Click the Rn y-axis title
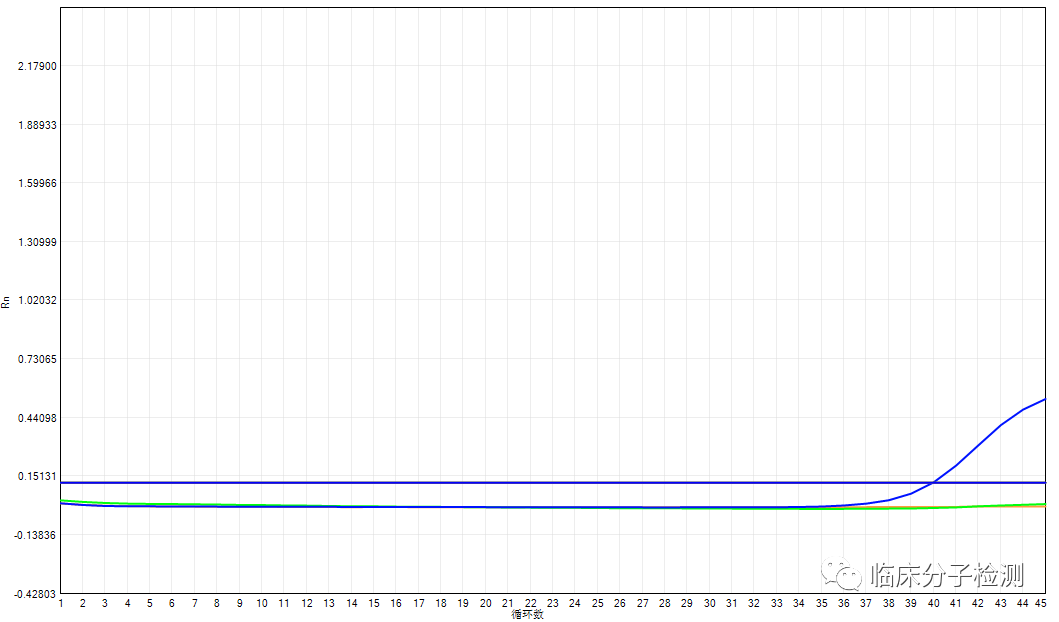Image resolution: width=1059 pixels, height=622 pixels. coord(6,299)
